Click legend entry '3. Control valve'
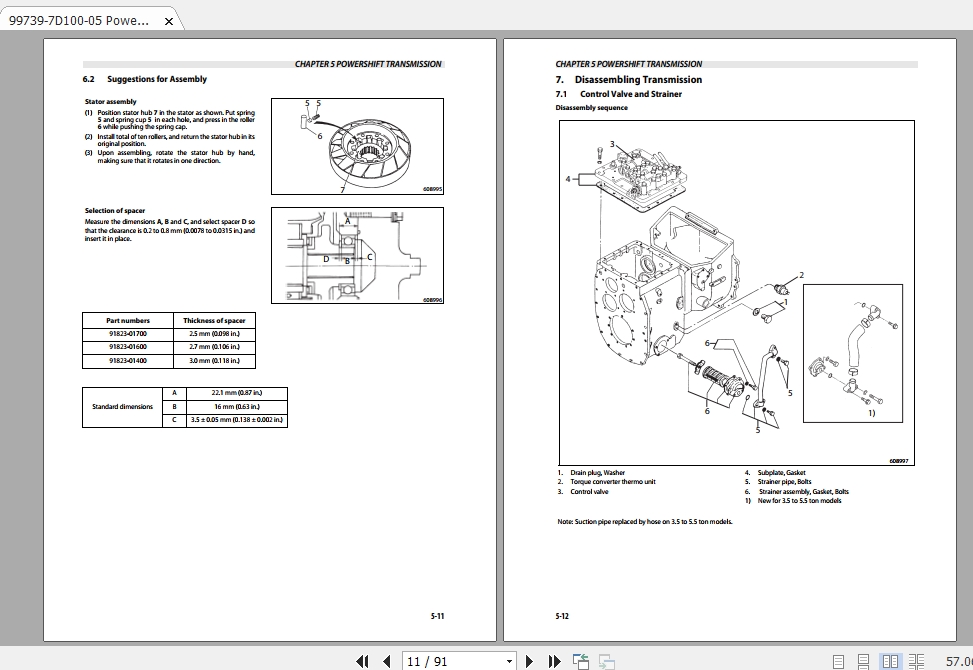 click(583, 492)
